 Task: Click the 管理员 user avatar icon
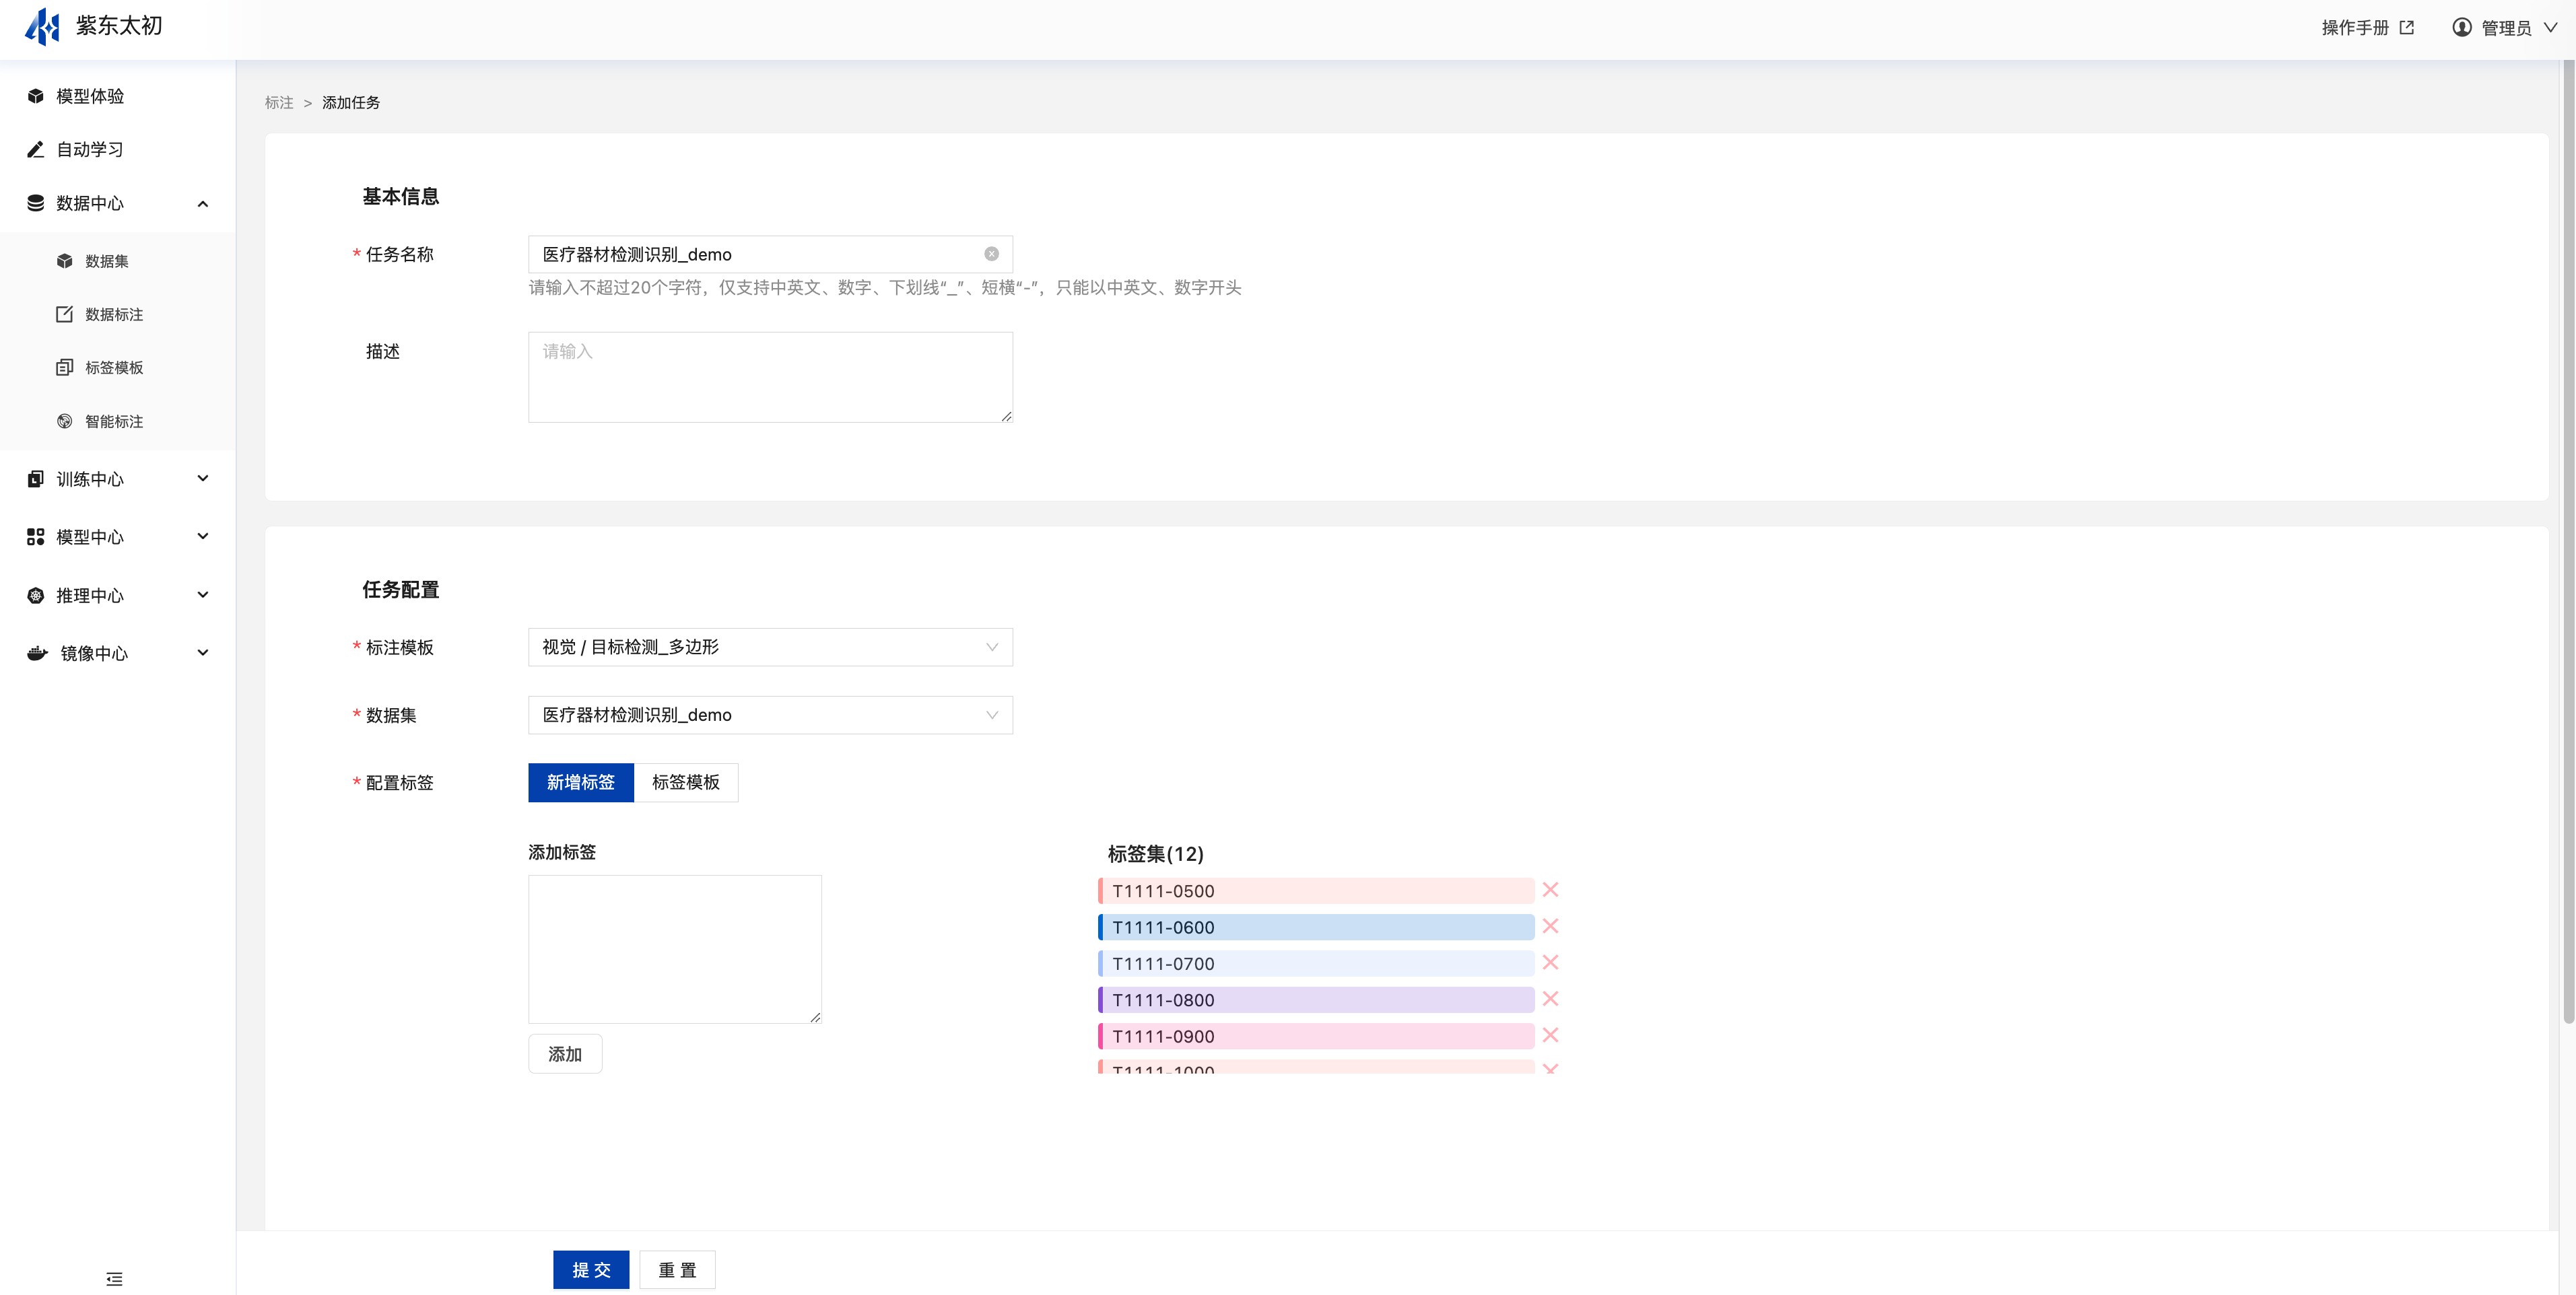(x=2462, y=27)
